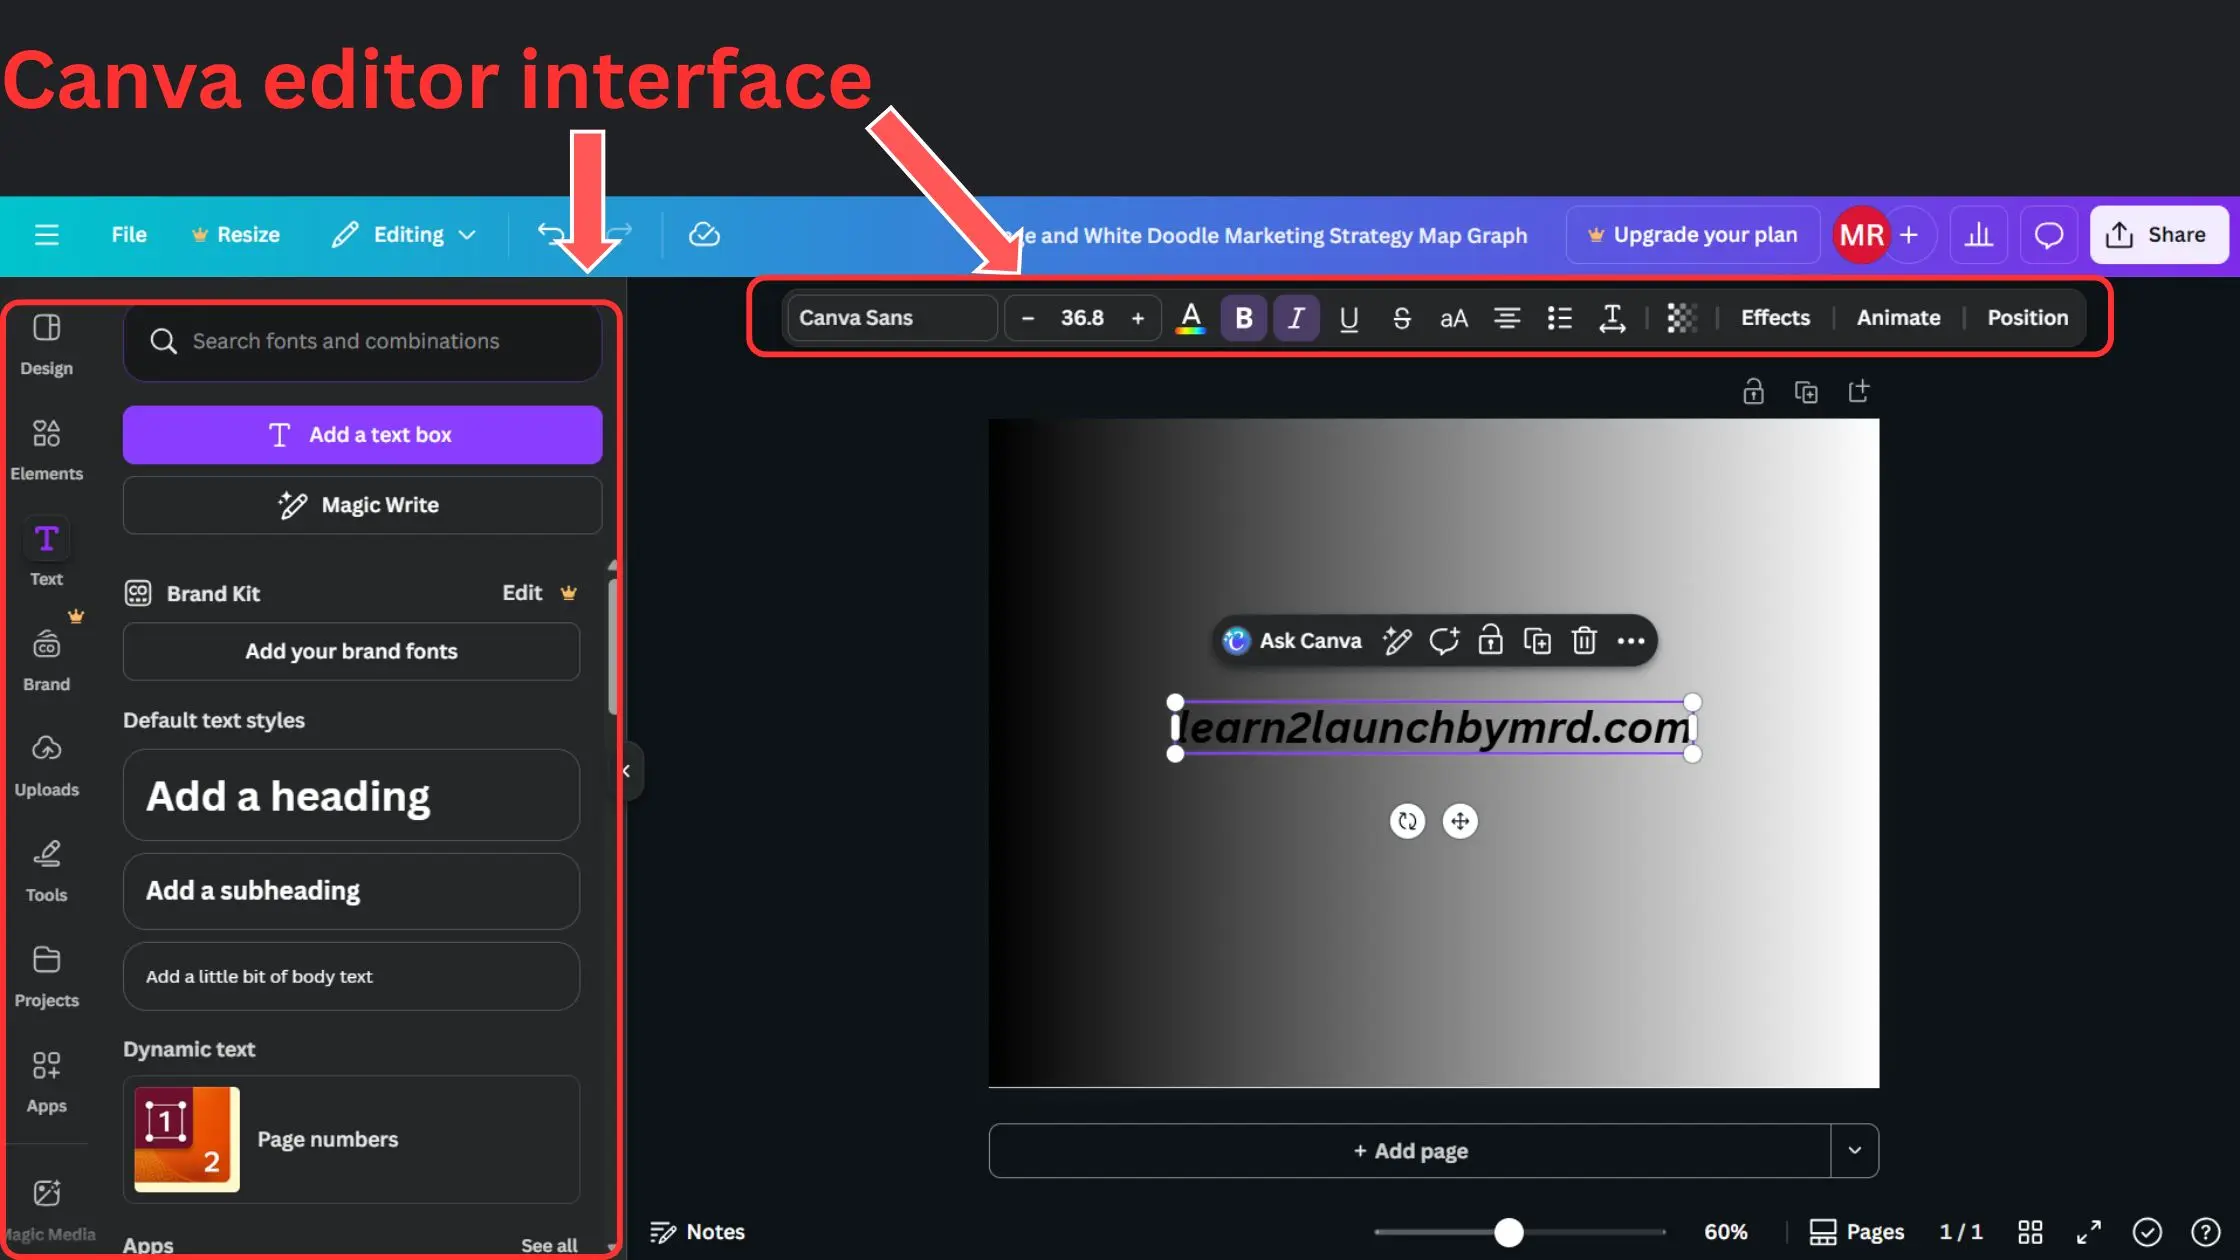This screenshot has width=2240, height=1260.
Task: Decrease the font size with minus
Action: point(1027,318)
